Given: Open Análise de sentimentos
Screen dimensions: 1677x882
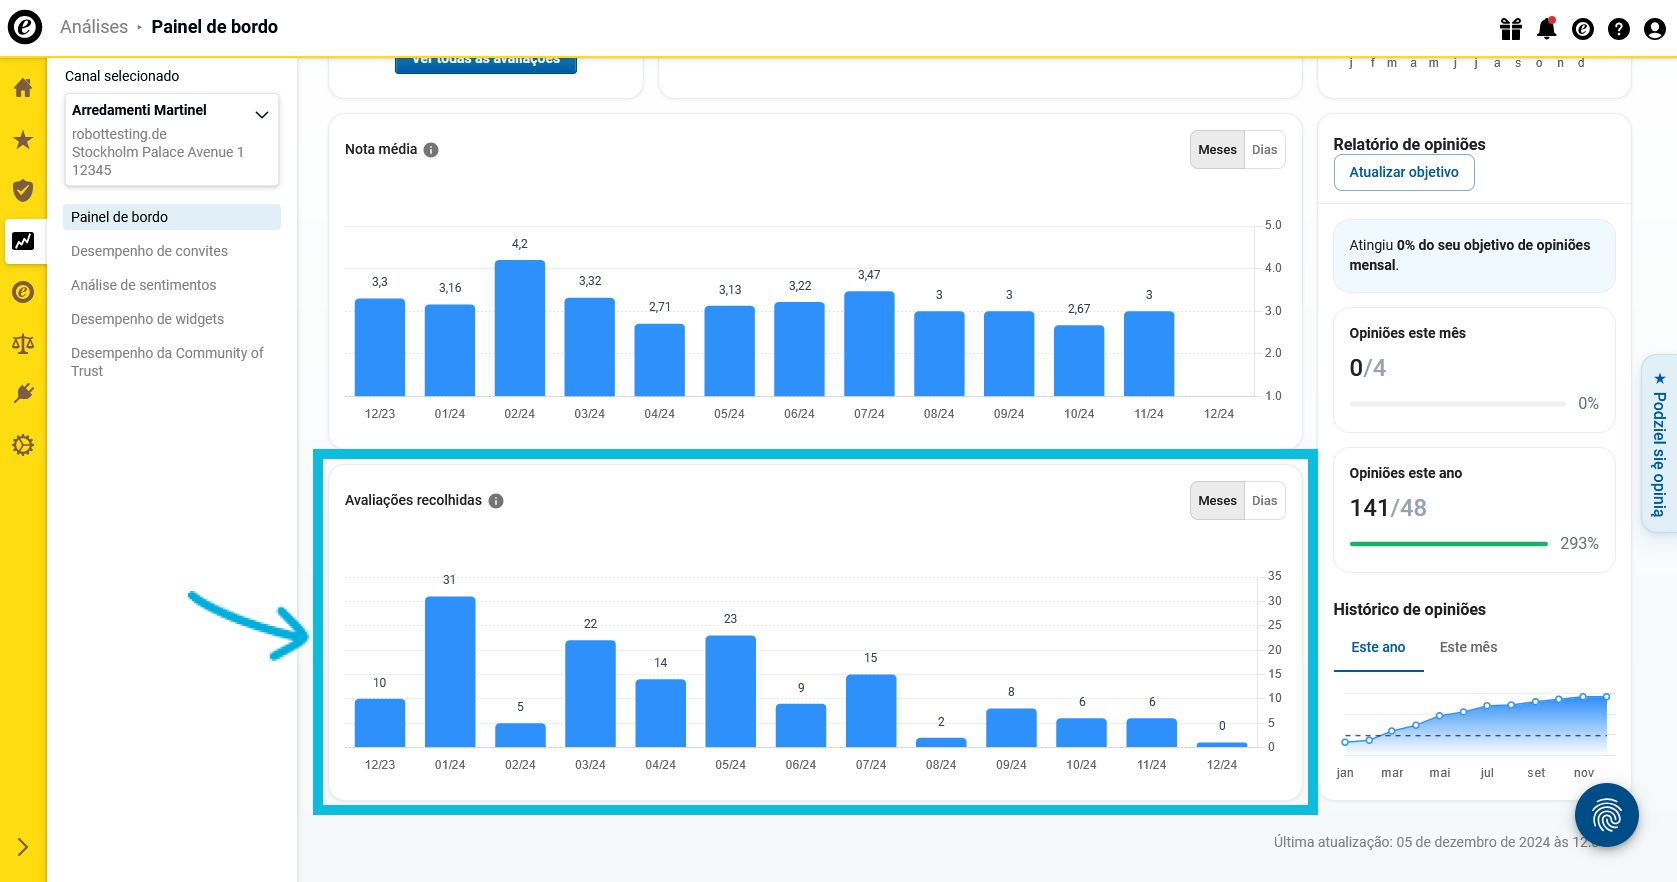Looking at the screenshot, I should pyautogui.click(x=143, y=285).
